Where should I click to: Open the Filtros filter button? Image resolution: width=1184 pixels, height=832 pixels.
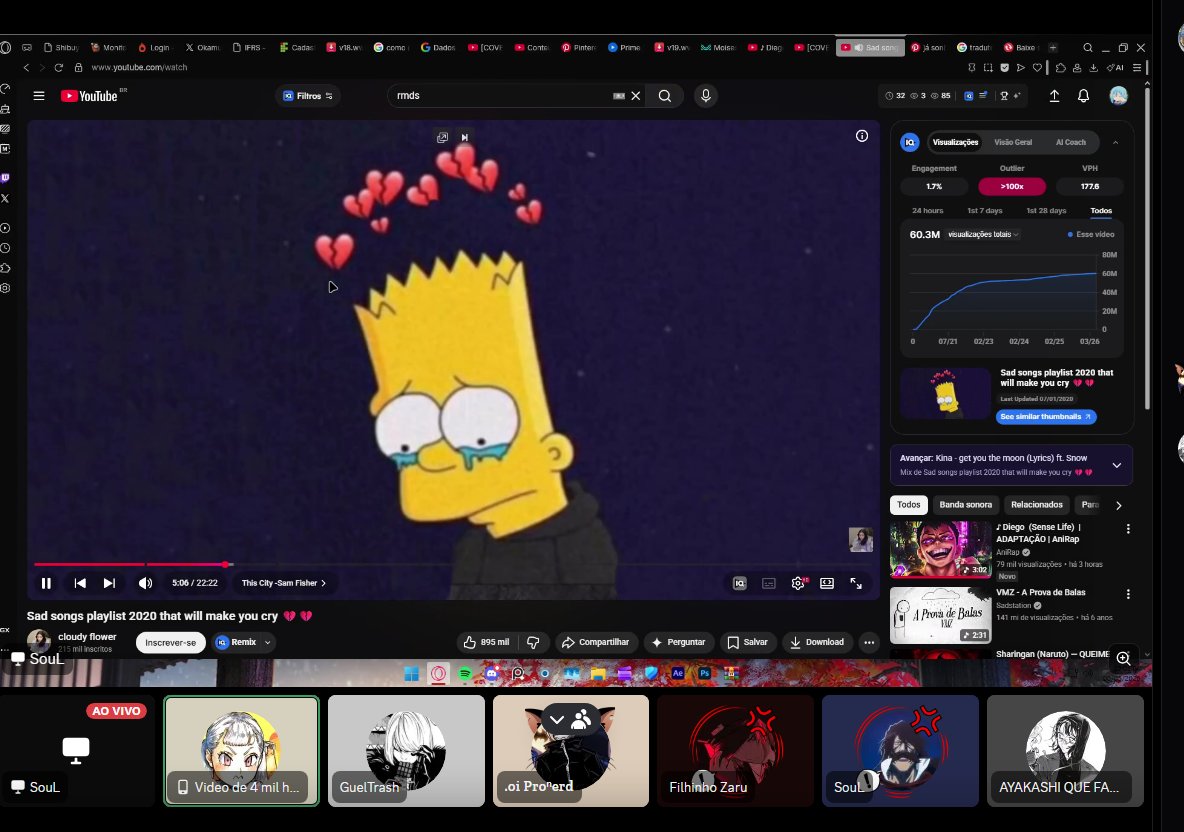click(x=307, y=96)
